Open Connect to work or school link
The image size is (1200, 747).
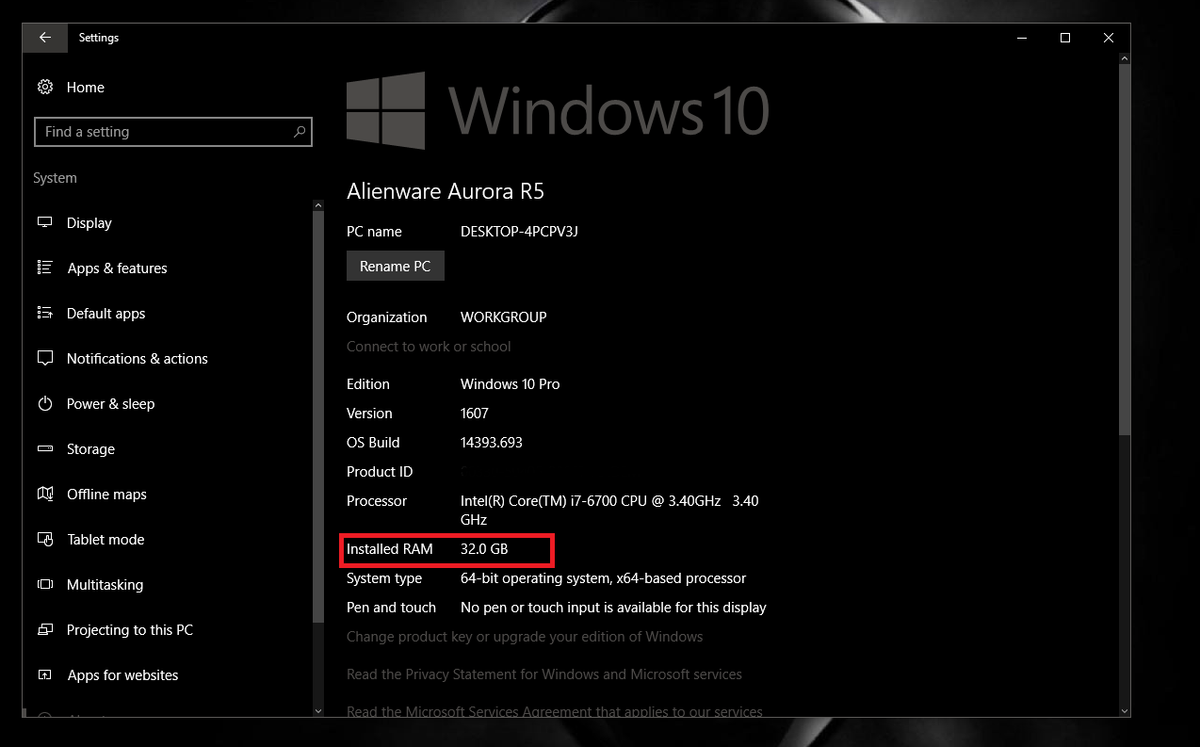(428, 347)
